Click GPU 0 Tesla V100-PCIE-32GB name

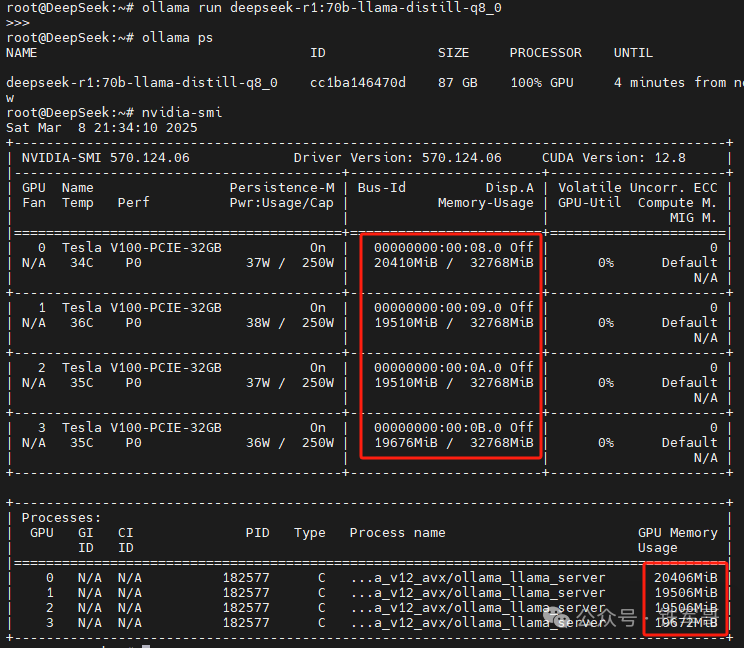(x=142, y=248)
